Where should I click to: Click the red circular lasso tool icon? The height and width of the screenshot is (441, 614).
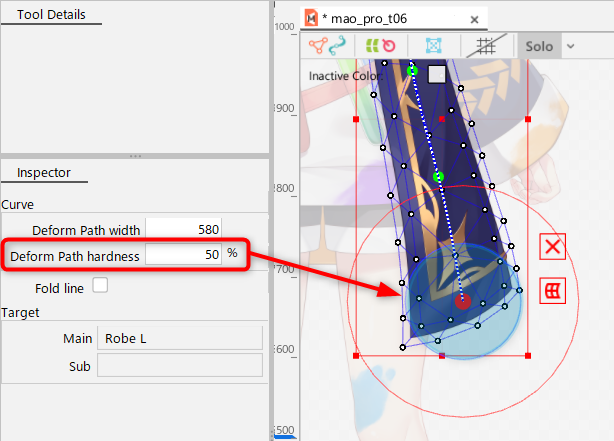coord(389,46)
